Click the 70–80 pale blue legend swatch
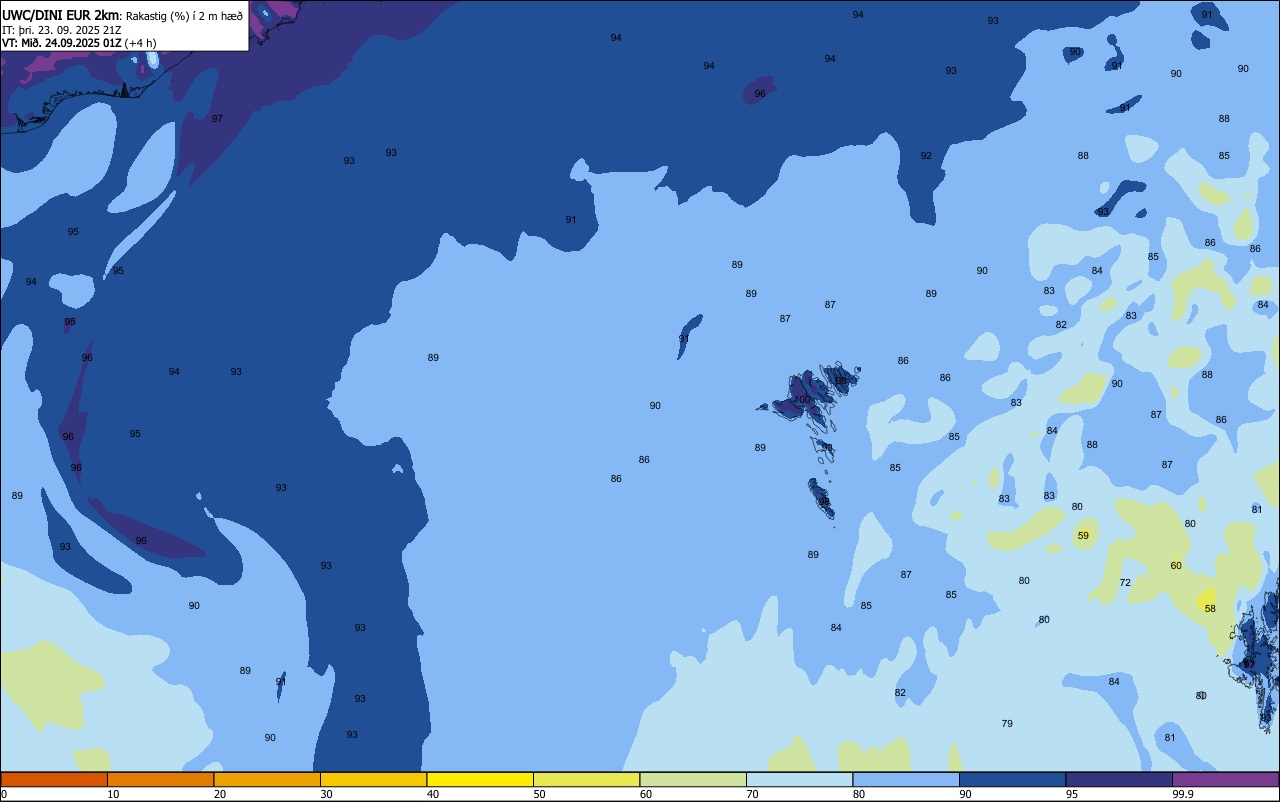Viewport: 1280px width, 802px height. coord(799,779)
